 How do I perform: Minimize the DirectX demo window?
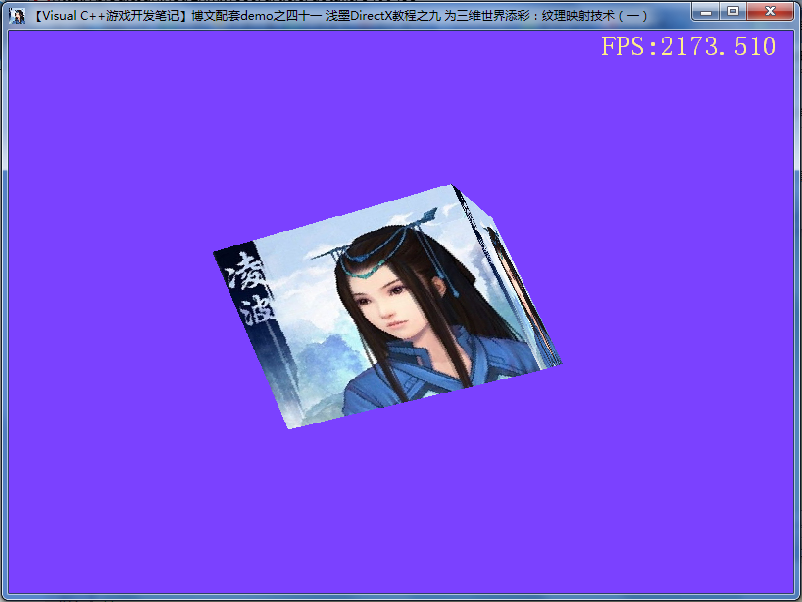(706, 11)
